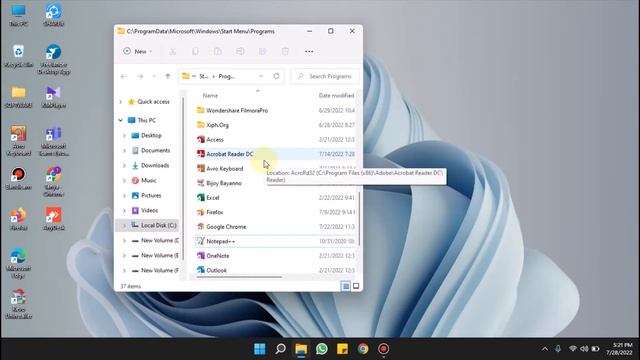Open the taskbar clock and date
This screenshot has height=360, width=640.
click(620, 349)
